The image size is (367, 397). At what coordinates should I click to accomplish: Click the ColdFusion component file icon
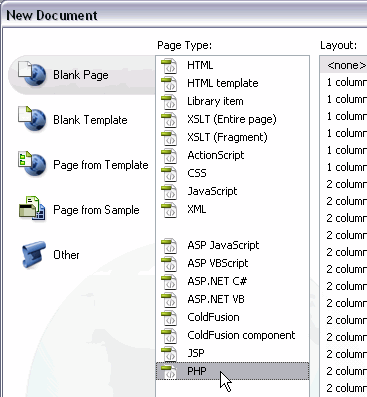pos(169,336)
